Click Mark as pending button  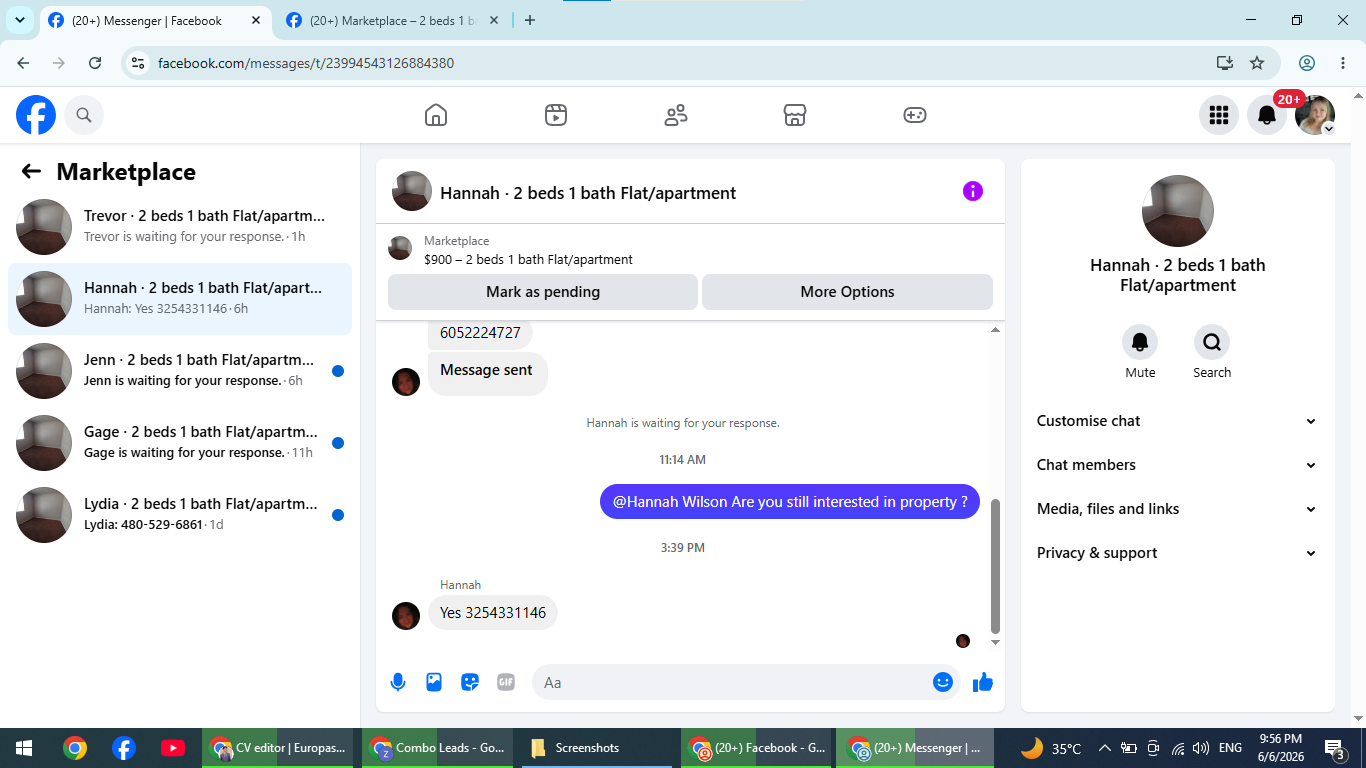pos(543,292)
